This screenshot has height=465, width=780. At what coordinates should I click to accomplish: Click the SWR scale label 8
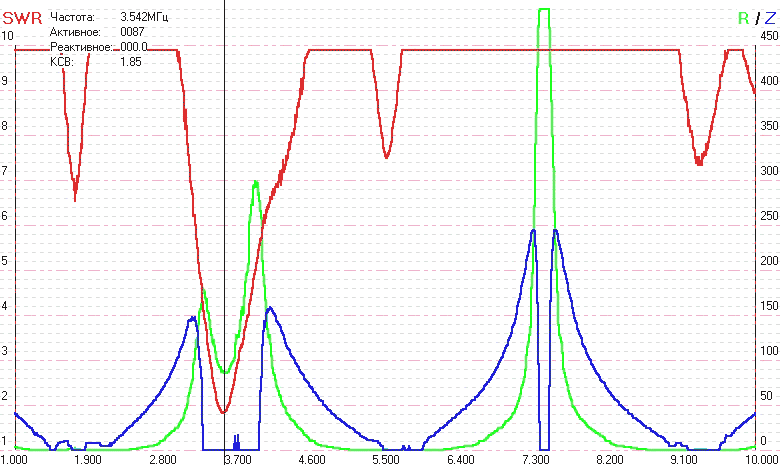[x=4, y=125]
